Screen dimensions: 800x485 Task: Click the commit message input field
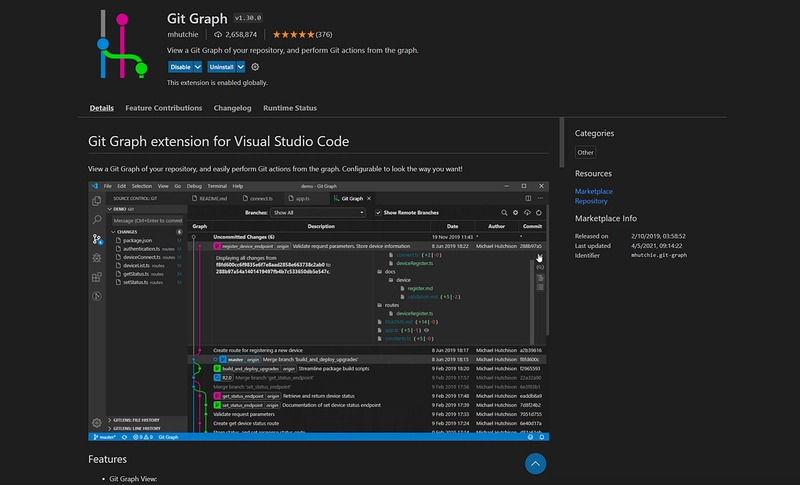tap(147, 220)
